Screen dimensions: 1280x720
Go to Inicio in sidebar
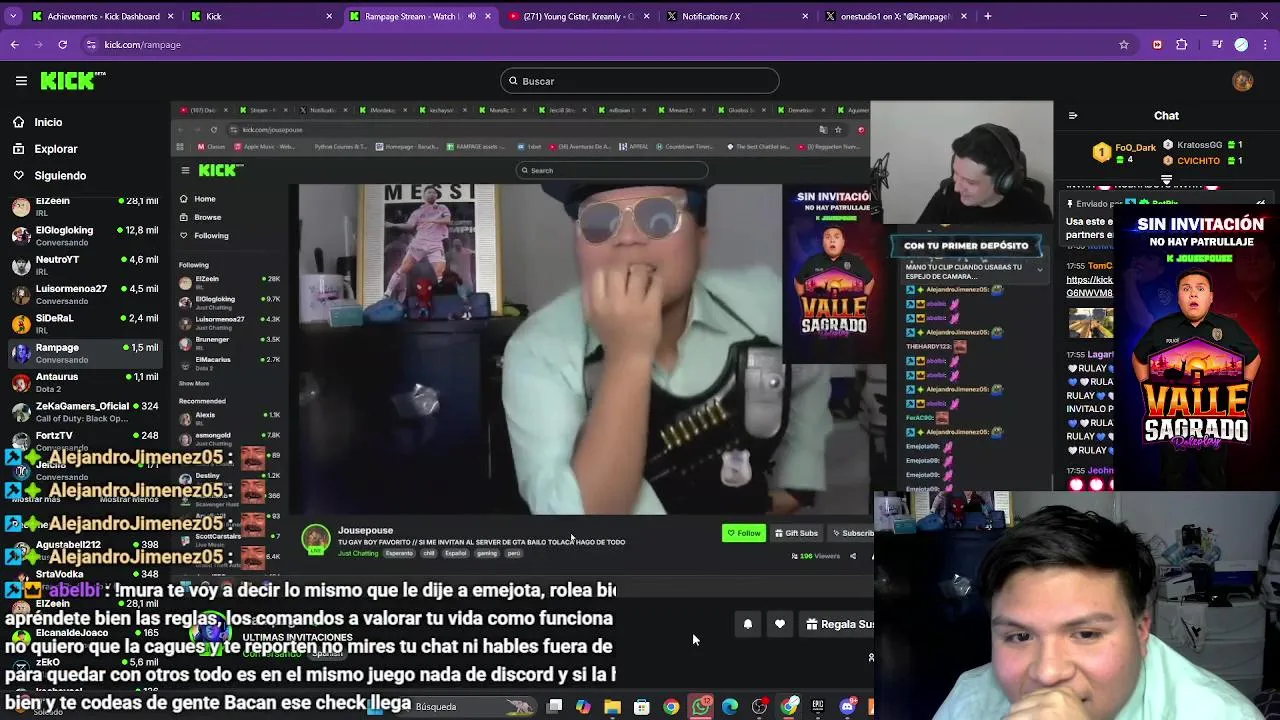click(48, 122)
